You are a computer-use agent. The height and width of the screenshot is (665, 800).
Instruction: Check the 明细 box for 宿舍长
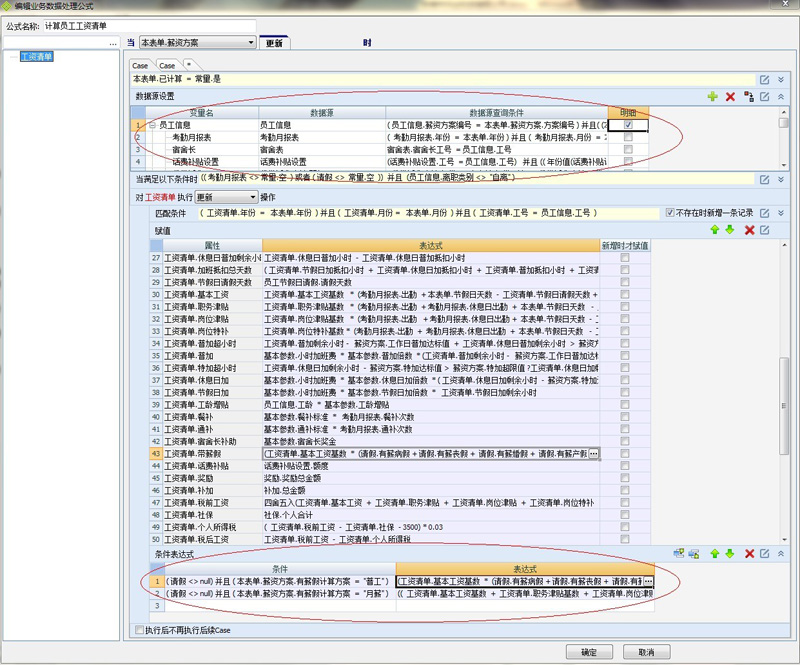[628, 149]
